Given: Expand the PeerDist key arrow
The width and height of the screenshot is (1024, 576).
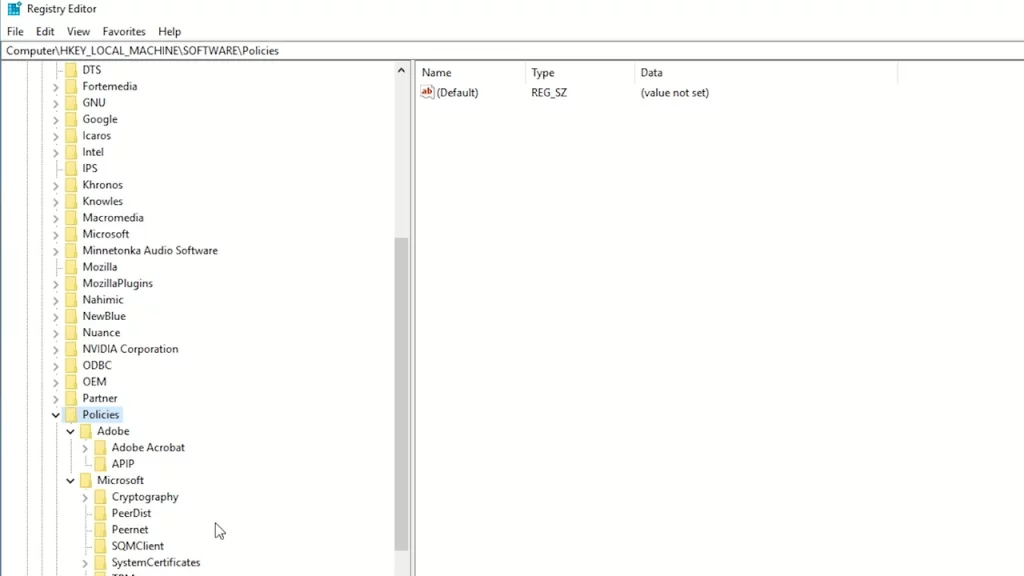Looking at the screenshot, I should pos(85,513).
